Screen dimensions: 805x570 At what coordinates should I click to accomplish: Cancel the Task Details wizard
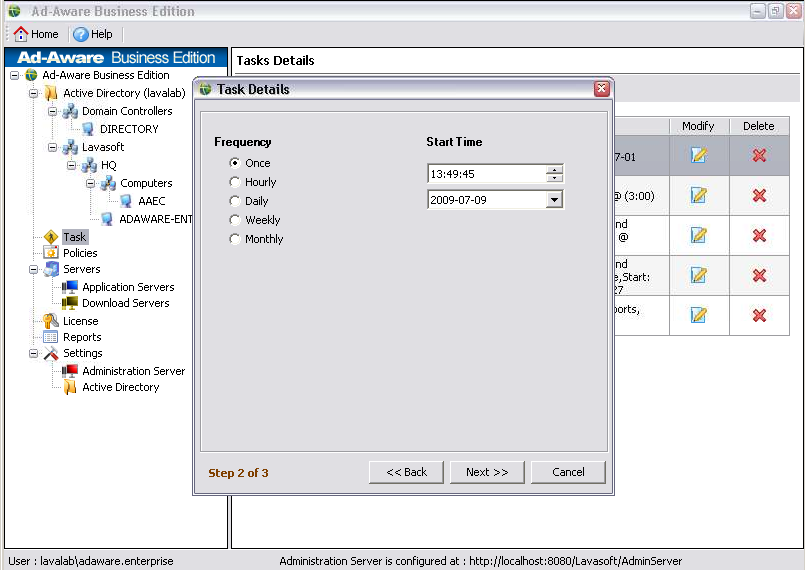tap(568, 472)
